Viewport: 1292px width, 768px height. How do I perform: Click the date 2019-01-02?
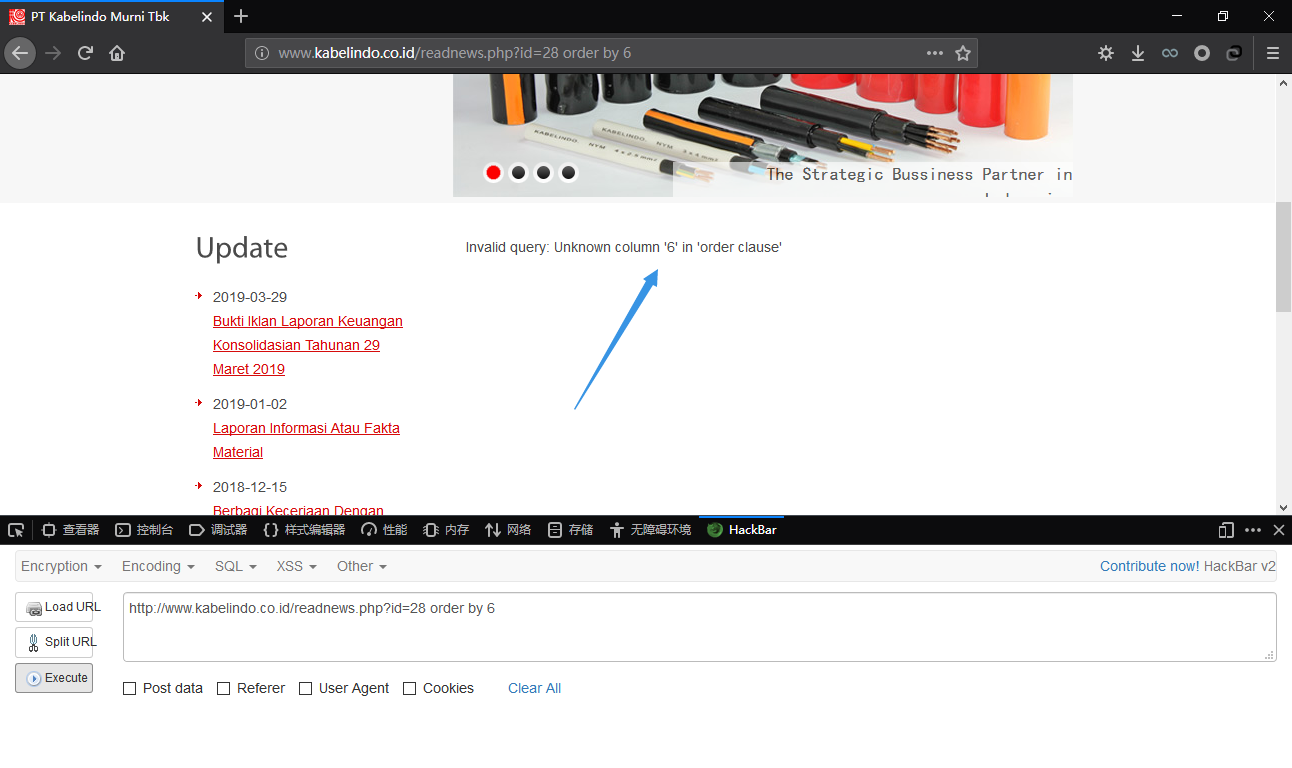coord(250,404)
